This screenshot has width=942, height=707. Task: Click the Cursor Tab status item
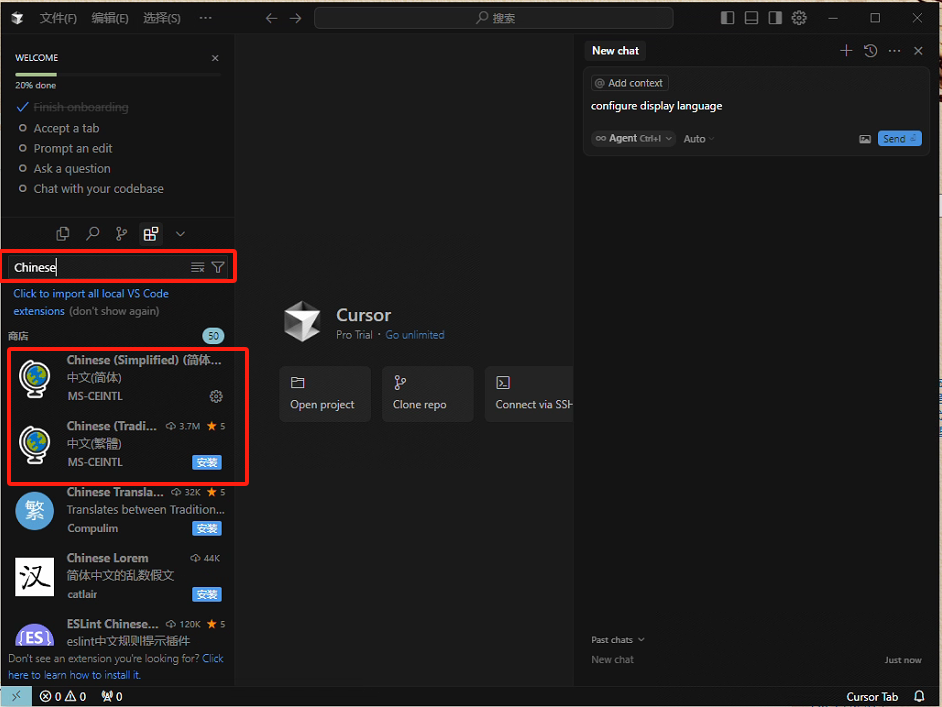click(872, 697)
